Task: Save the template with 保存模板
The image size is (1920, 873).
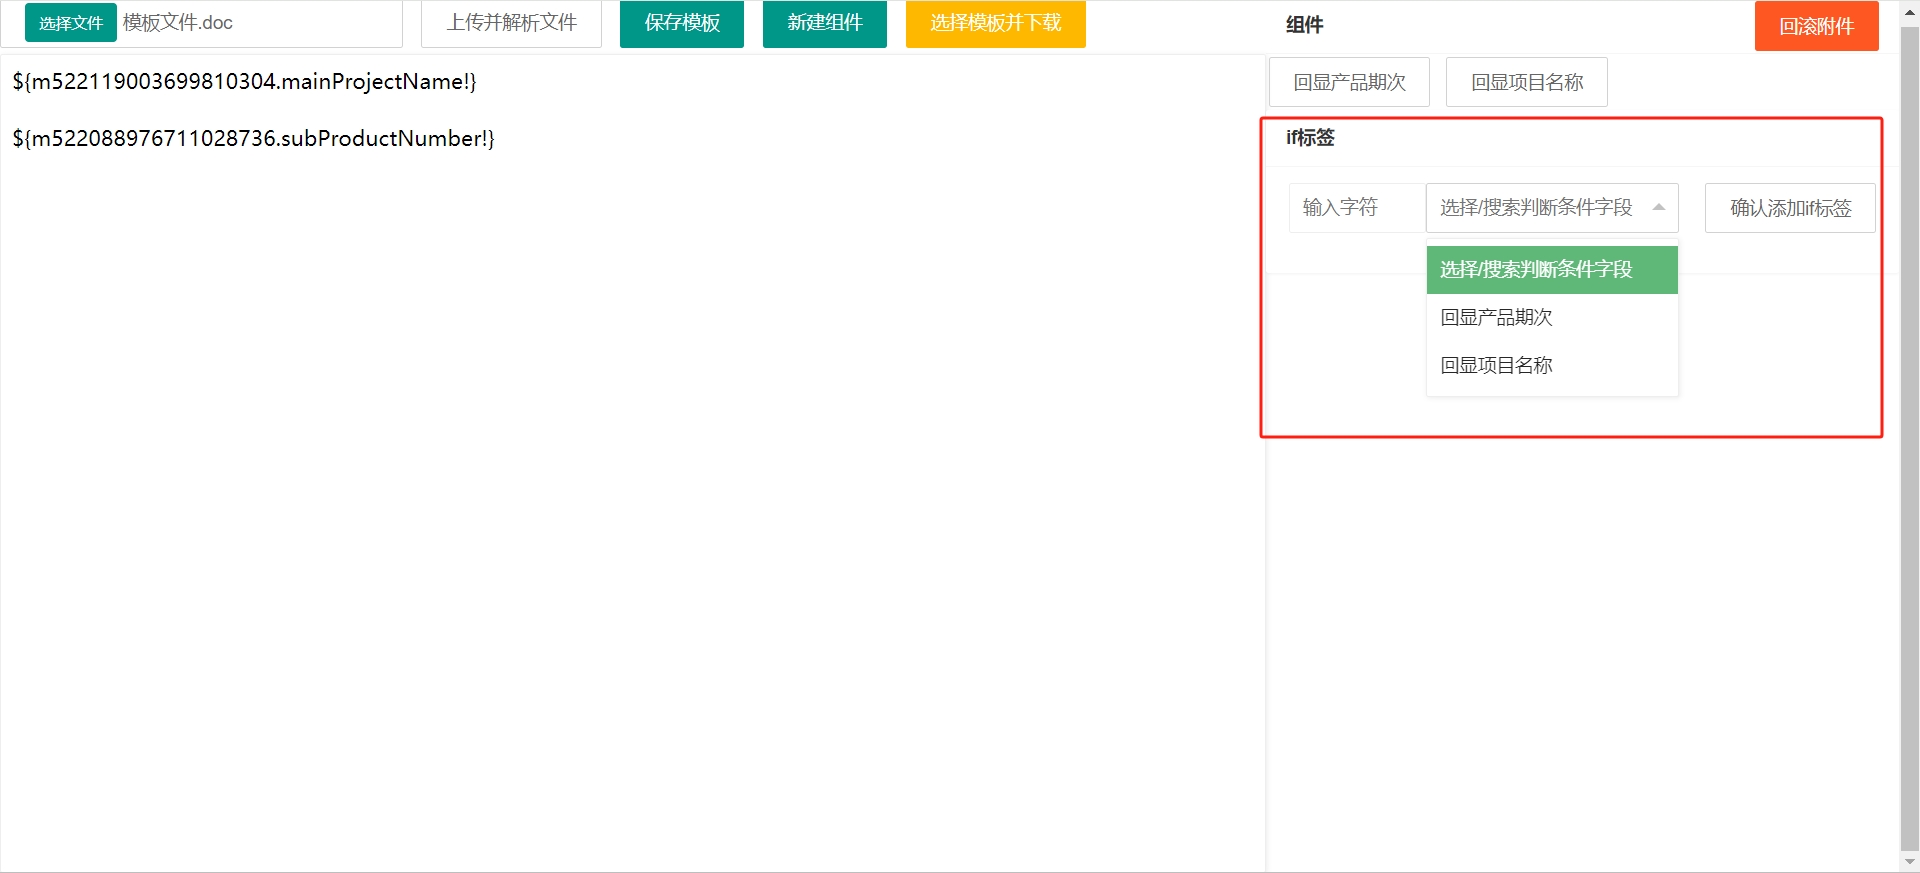Action: click(682, 23)
